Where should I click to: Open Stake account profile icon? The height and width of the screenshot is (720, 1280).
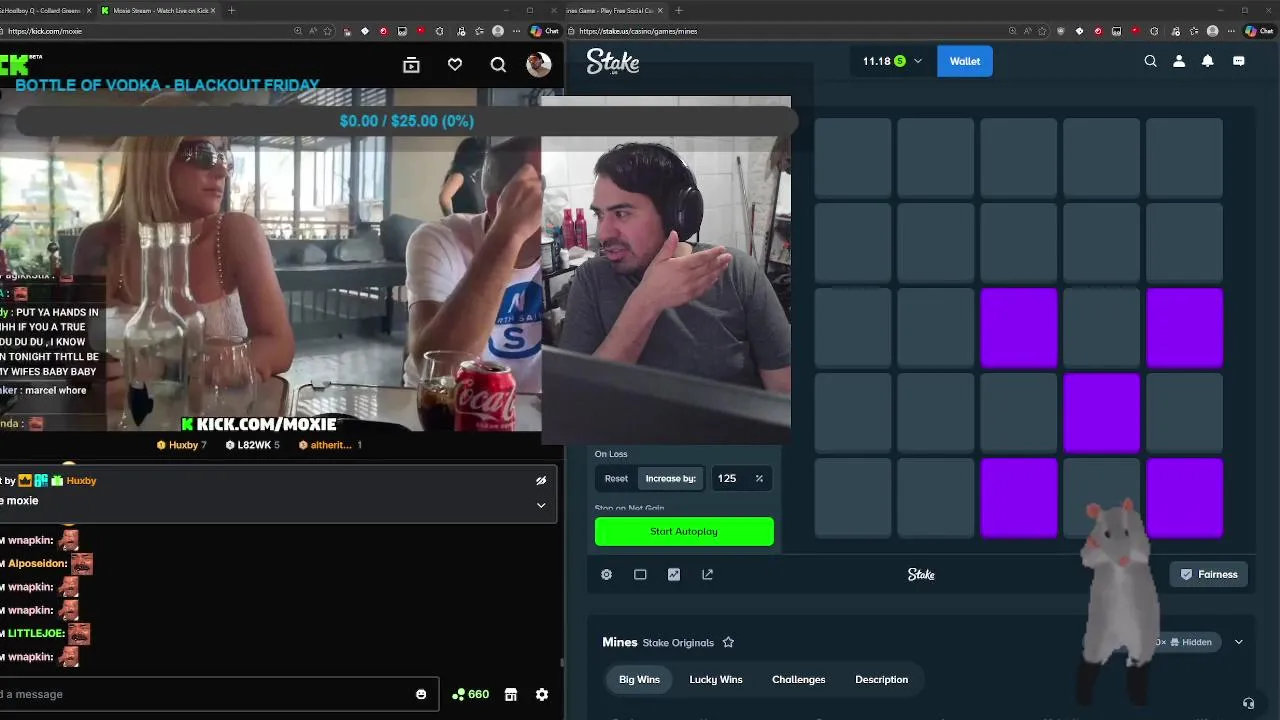(1179, 61)
